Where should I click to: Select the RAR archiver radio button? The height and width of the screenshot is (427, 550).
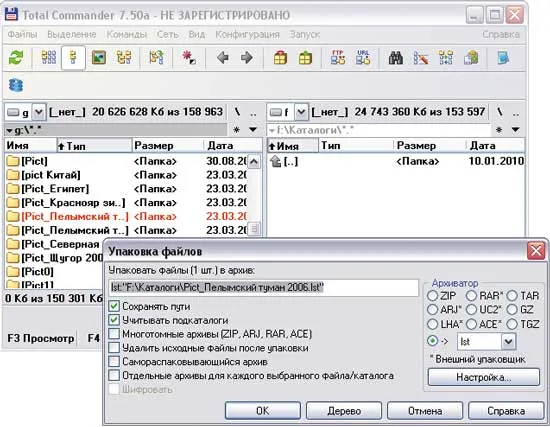tap(471, 295)
